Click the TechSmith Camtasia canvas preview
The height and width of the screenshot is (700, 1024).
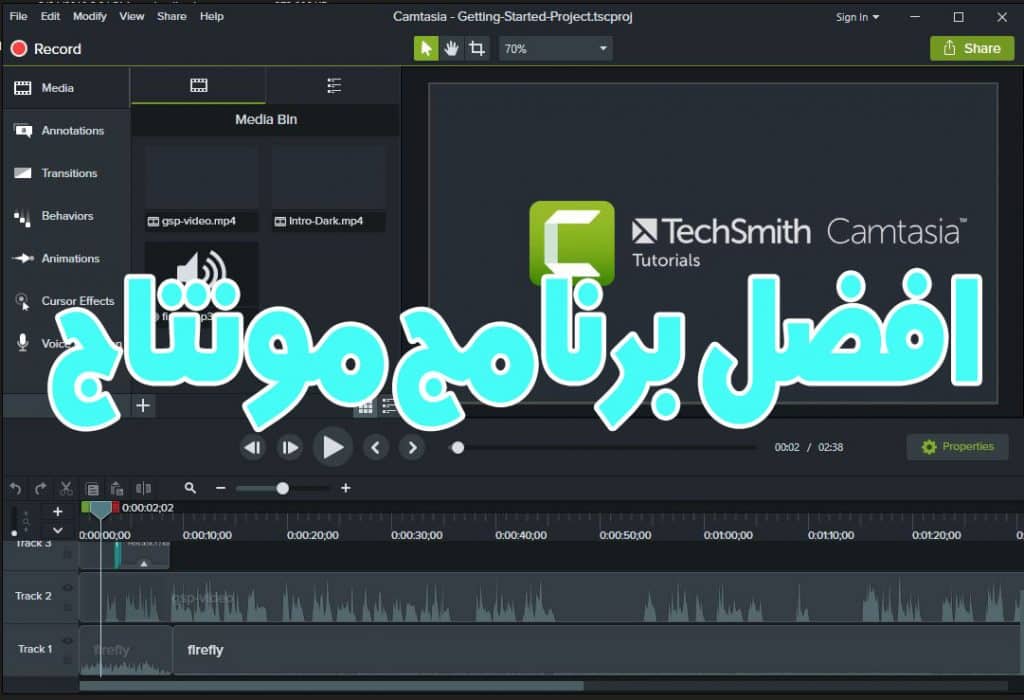[x=713, y=243]
